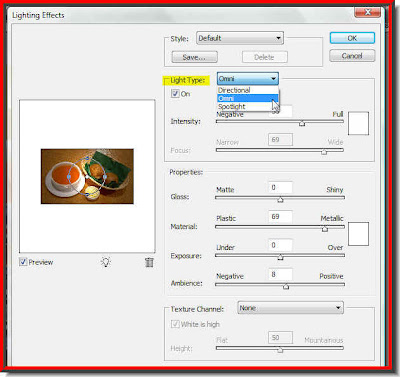This screenshot has height=377, width=400.
Task: Click the Height value field
Action: 280,338
